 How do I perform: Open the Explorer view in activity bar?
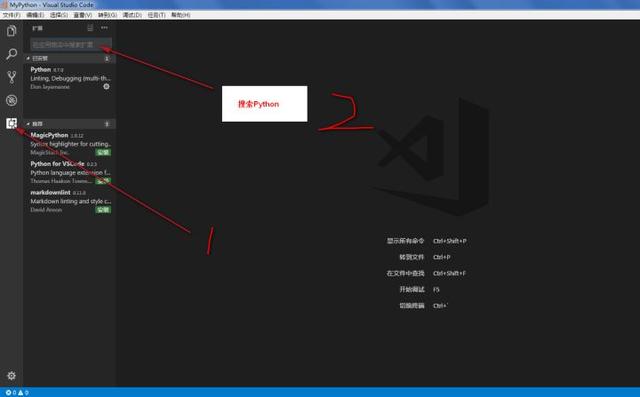click(x=11, y=31)
